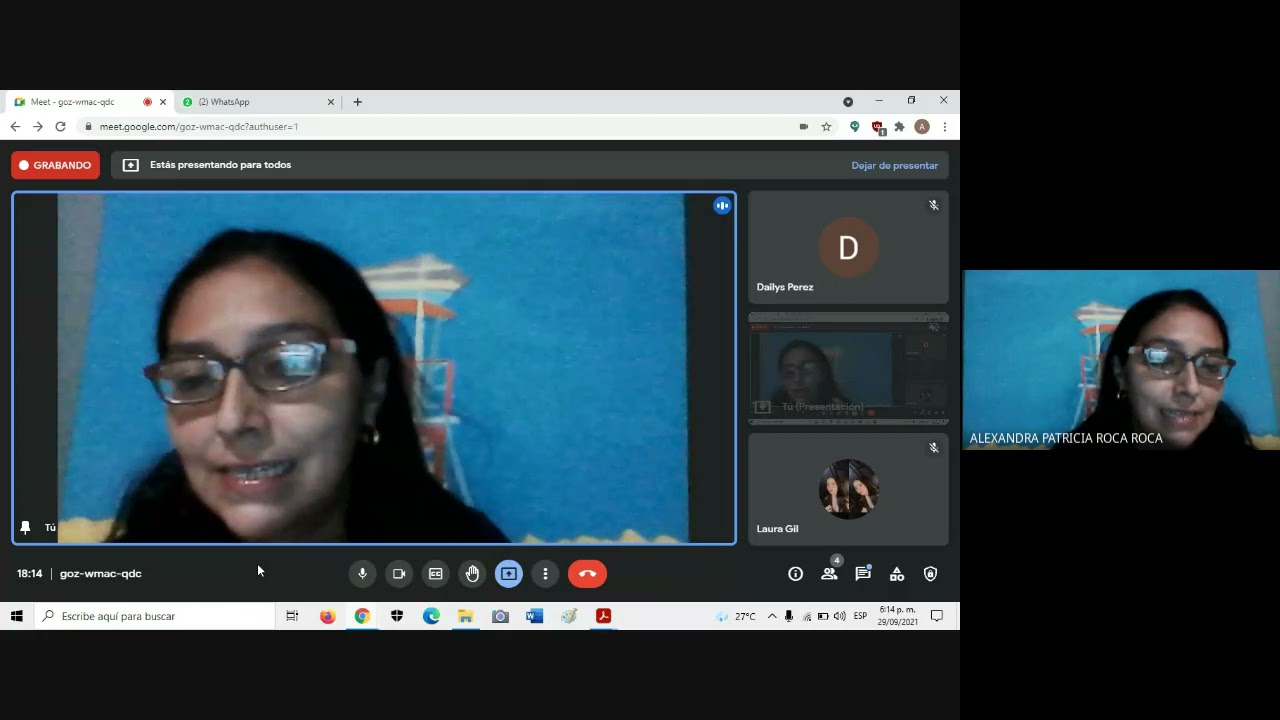Mute the microphone in Meet
This screenshot has width=1280, height=720.
362,574
